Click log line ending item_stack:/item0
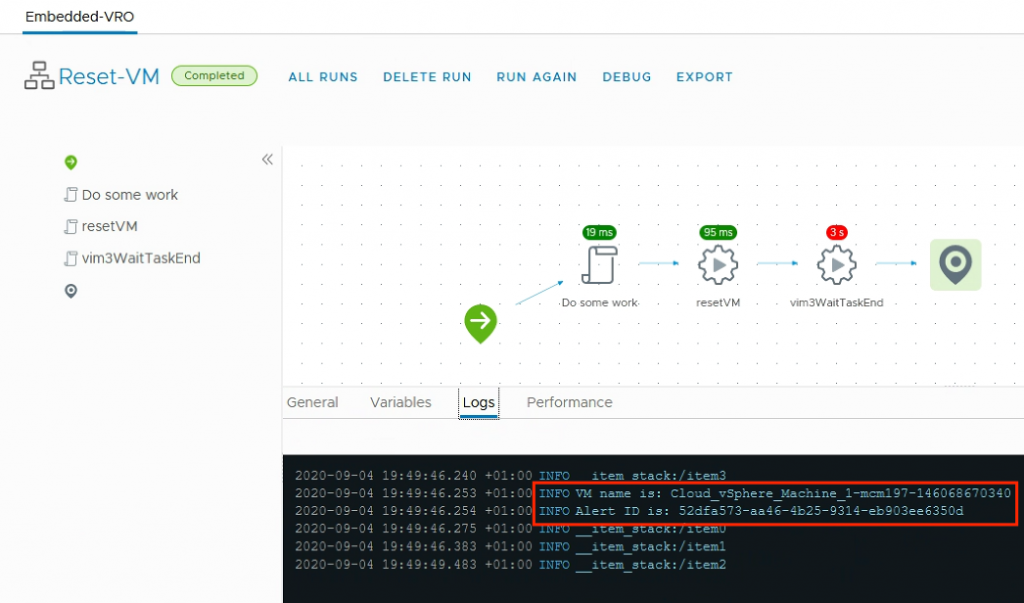Image resolution: width=1024 pixels, height=603 pixels. (510, 529)
